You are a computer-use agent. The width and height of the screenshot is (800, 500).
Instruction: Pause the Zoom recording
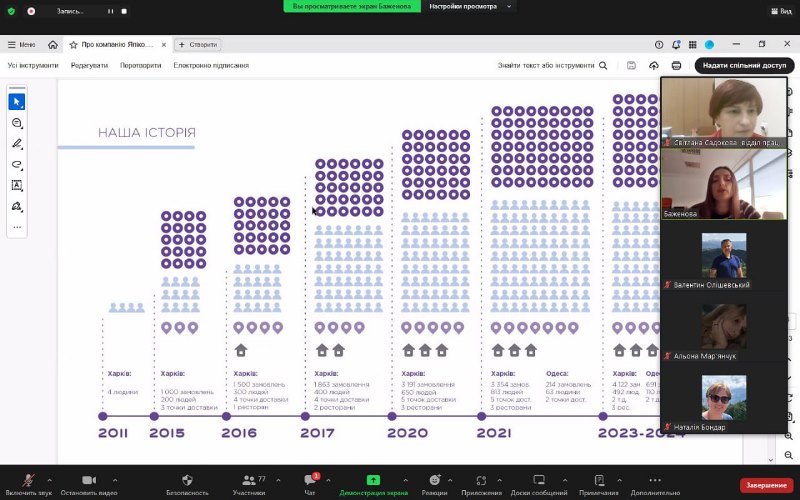point(110,11)
